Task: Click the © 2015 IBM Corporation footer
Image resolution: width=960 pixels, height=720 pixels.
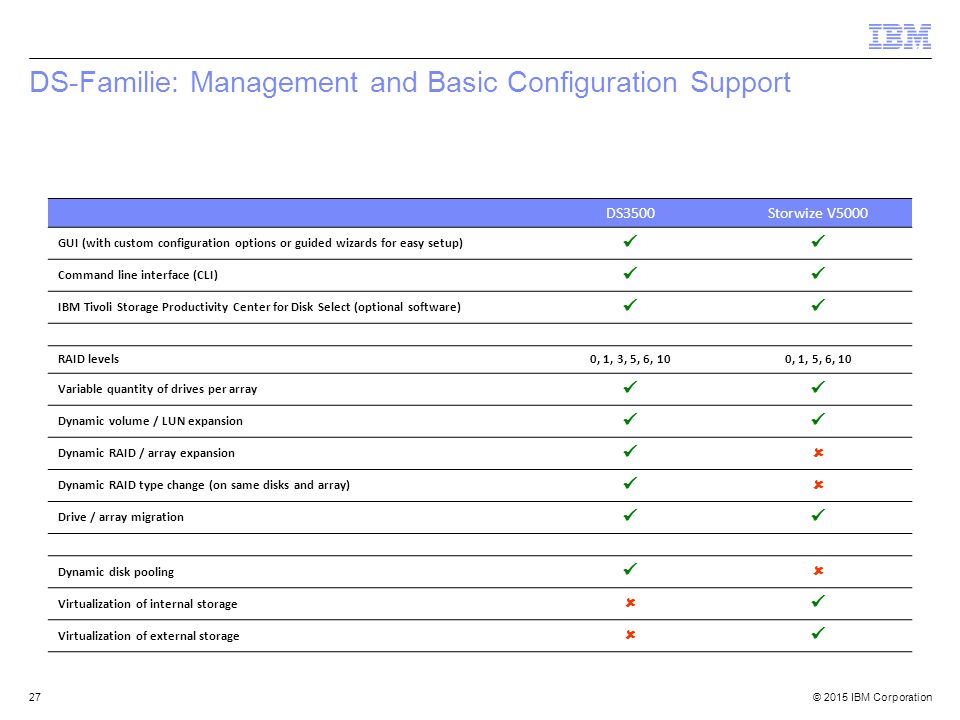Action: (872, 697)
